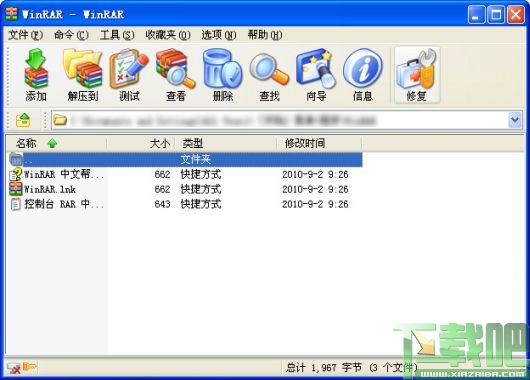530x380 pixels.
Task: Click the WinRAR 中文帮 help file icon
Action: (16, 174)
